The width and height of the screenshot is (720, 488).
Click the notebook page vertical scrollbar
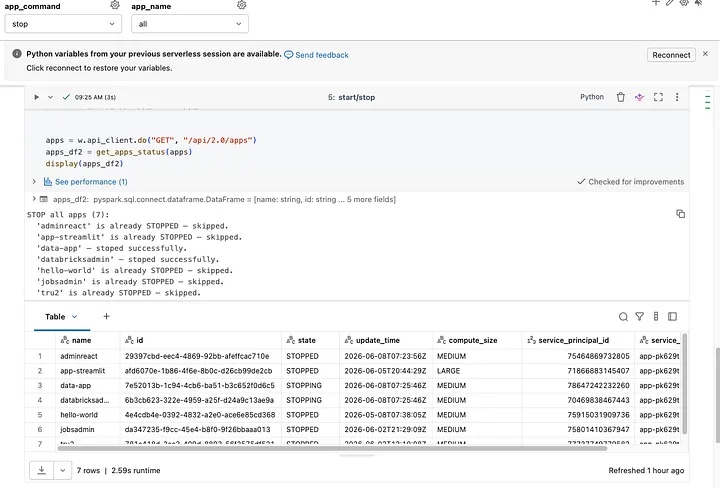point(717,396)
